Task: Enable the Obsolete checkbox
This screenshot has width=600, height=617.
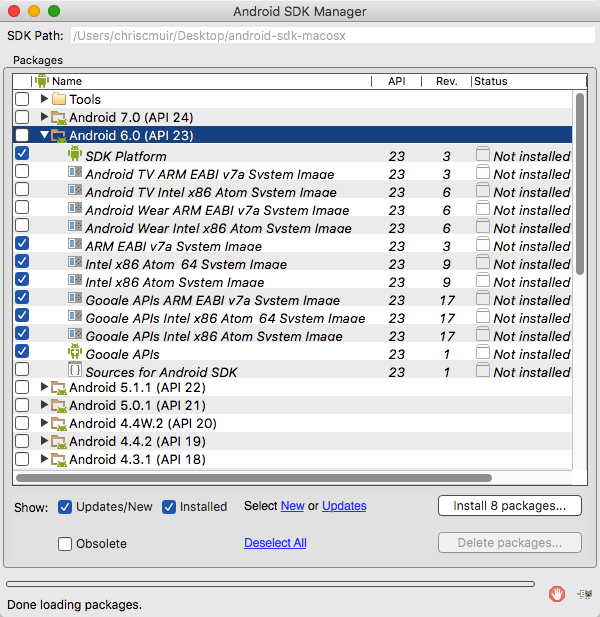Action: (65, 544)
